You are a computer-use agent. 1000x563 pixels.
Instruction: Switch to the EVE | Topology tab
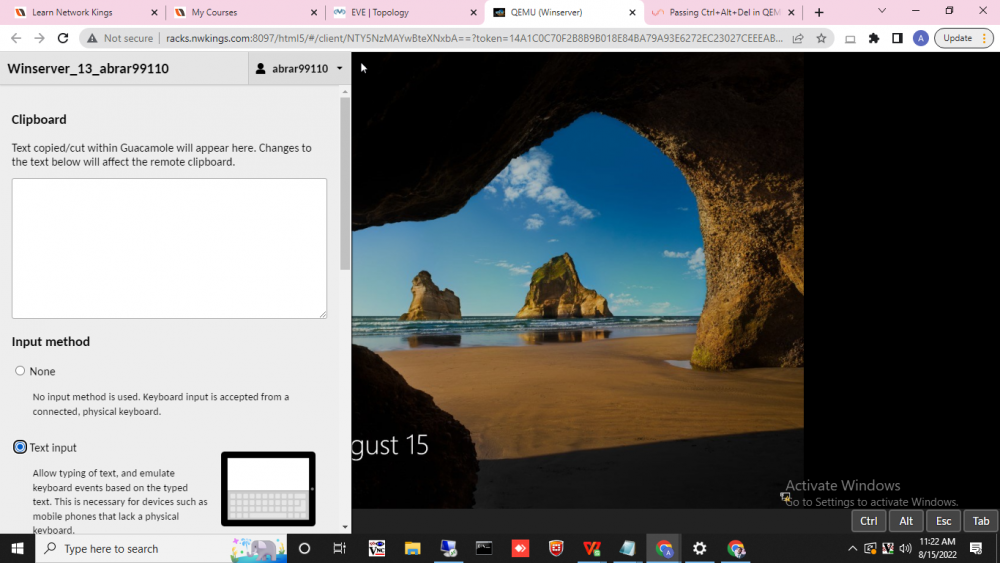click(405, 12)
